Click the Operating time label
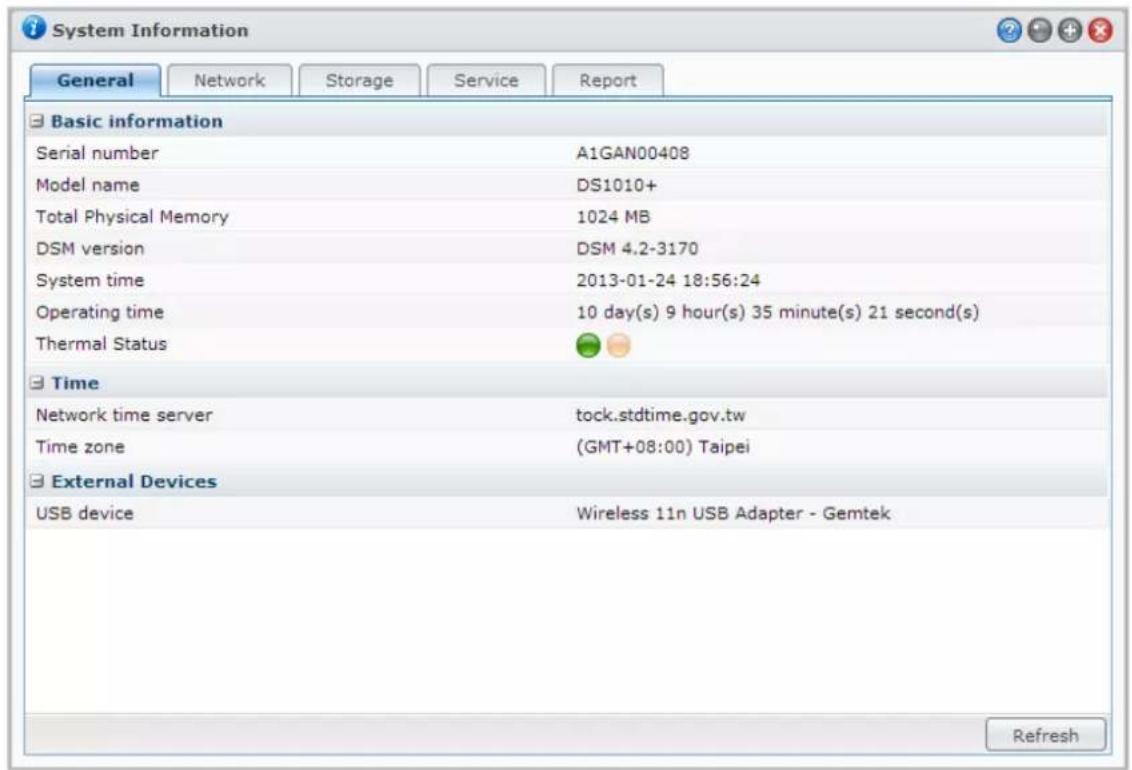Screen dimensions: 1132x770 pyautogui.click(x=100, y=312)
